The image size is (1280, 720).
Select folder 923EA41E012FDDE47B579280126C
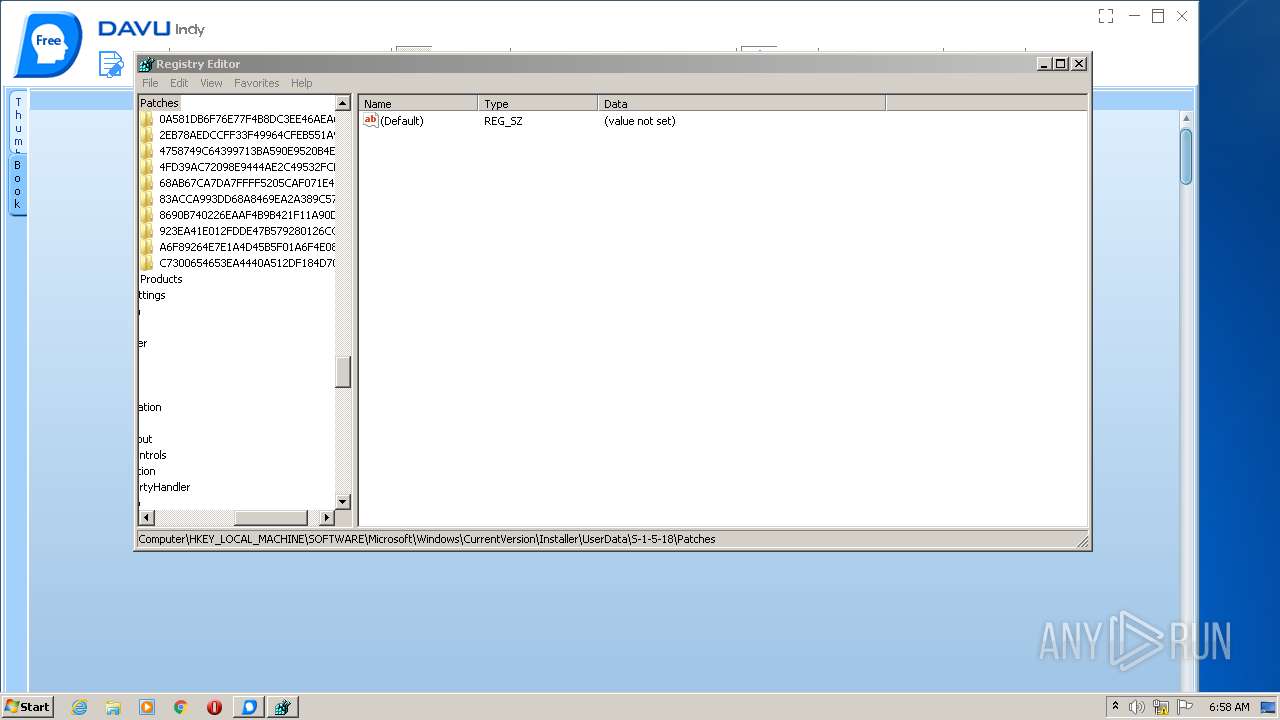click(x=247, y=231)
